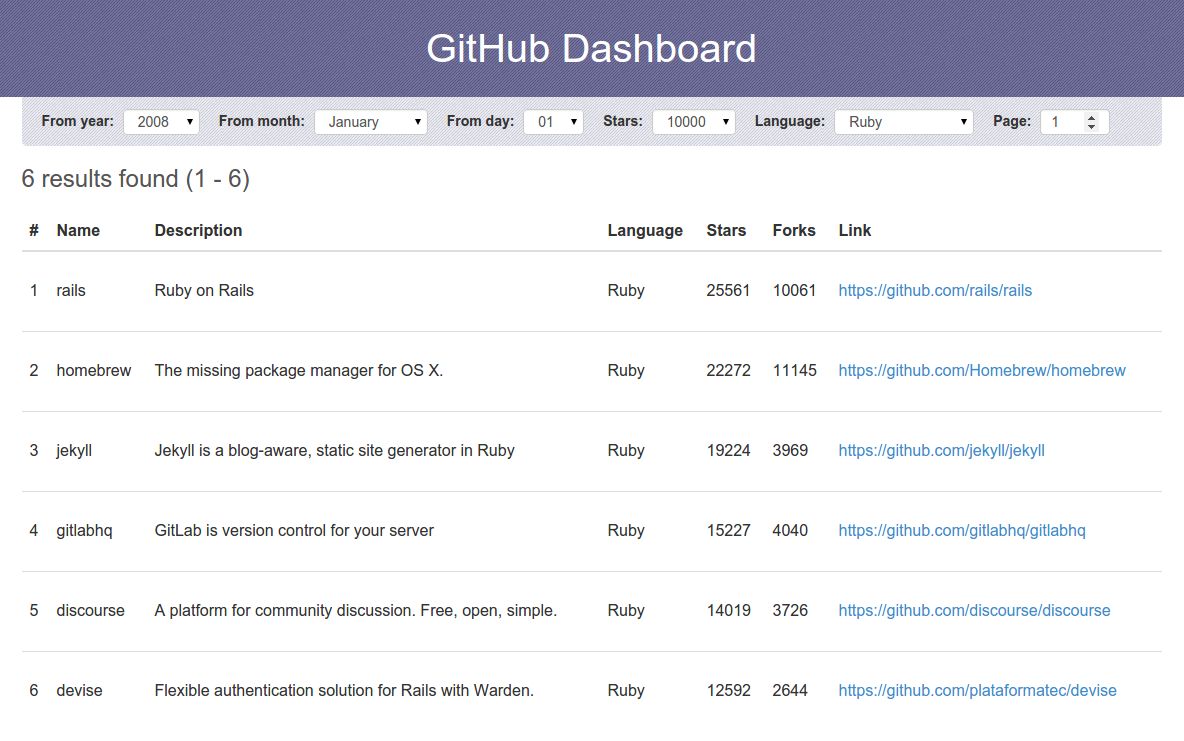Image resolution: width=1184 pixels, height=741 pixels.
Task: Click the Jekyll blog-aware static site description
Action: click(x=335, y=451)
